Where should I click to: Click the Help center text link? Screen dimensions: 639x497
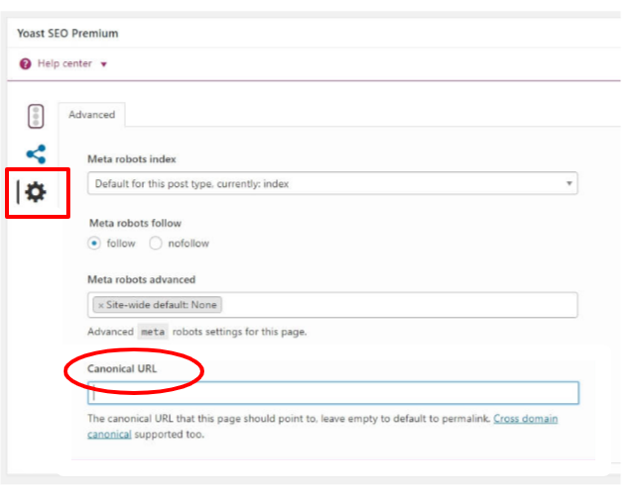[x=64, y=64]
